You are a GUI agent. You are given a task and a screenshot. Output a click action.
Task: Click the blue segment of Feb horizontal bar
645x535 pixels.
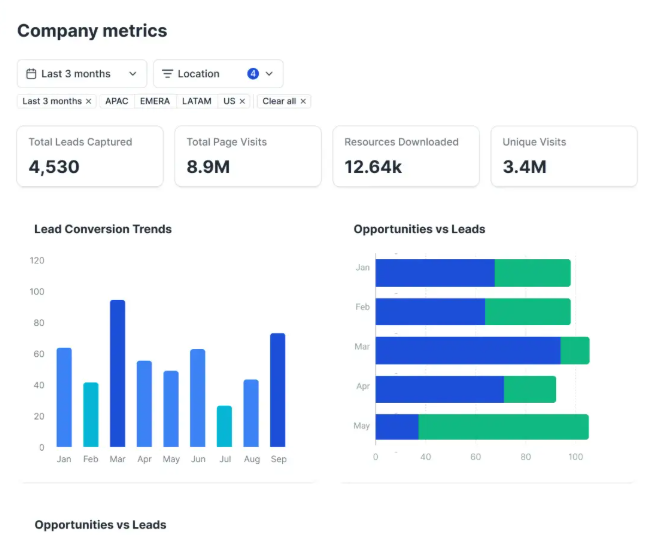tap(430, 312)
